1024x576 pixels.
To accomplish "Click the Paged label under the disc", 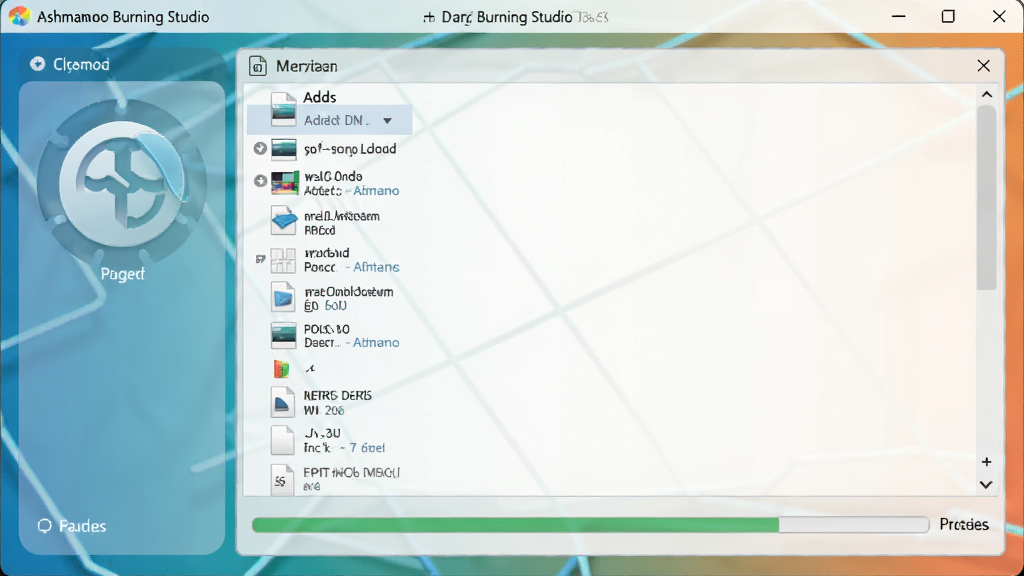I will pyautogui.click(x=123, y=274).
